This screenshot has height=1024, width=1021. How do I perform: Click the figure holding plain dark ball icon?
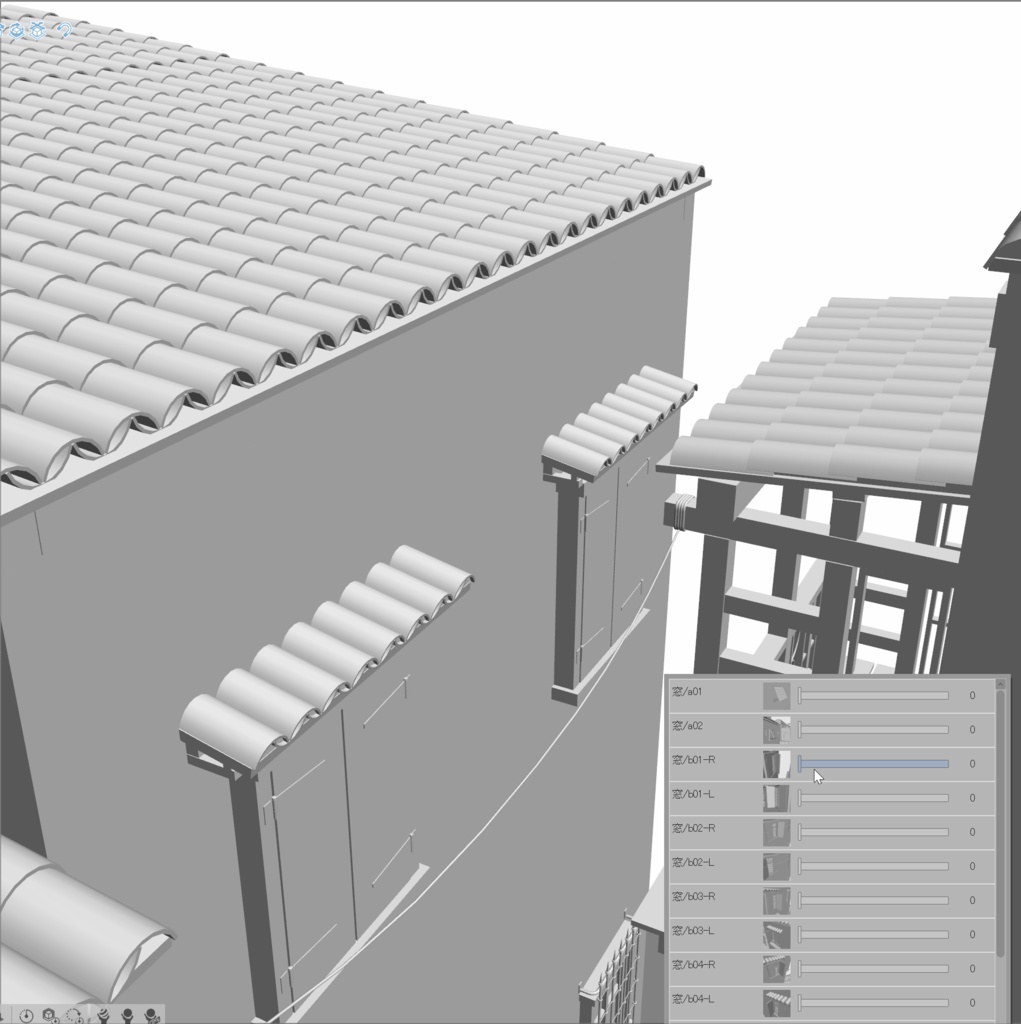tap(127, 1016)
